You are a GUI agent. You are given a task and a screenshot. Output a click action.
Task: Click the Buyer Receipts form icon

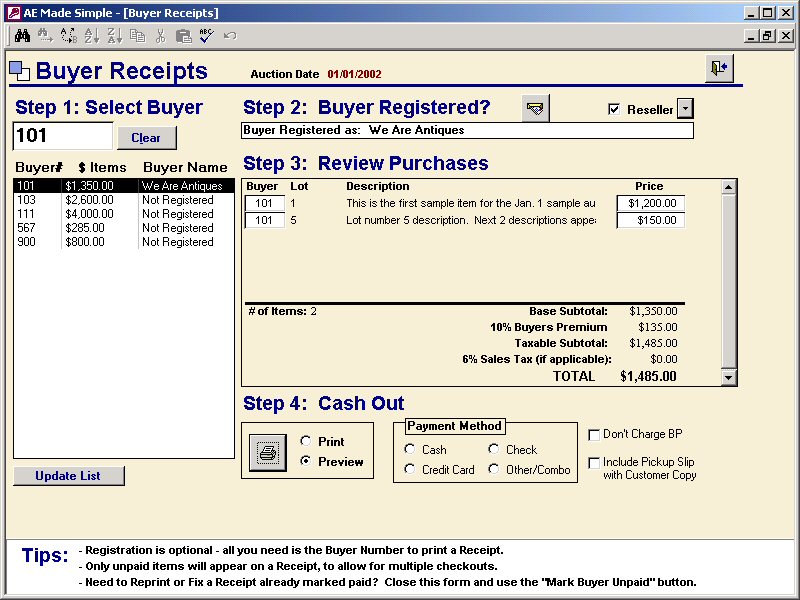20,71
